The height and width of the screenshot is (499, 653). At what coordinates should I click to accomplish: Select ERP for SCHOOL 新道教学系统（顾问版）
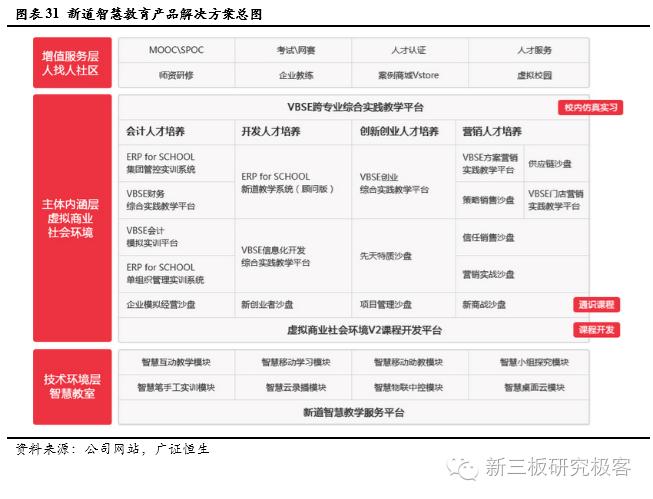pyautogui.click(x=293, y=182)
